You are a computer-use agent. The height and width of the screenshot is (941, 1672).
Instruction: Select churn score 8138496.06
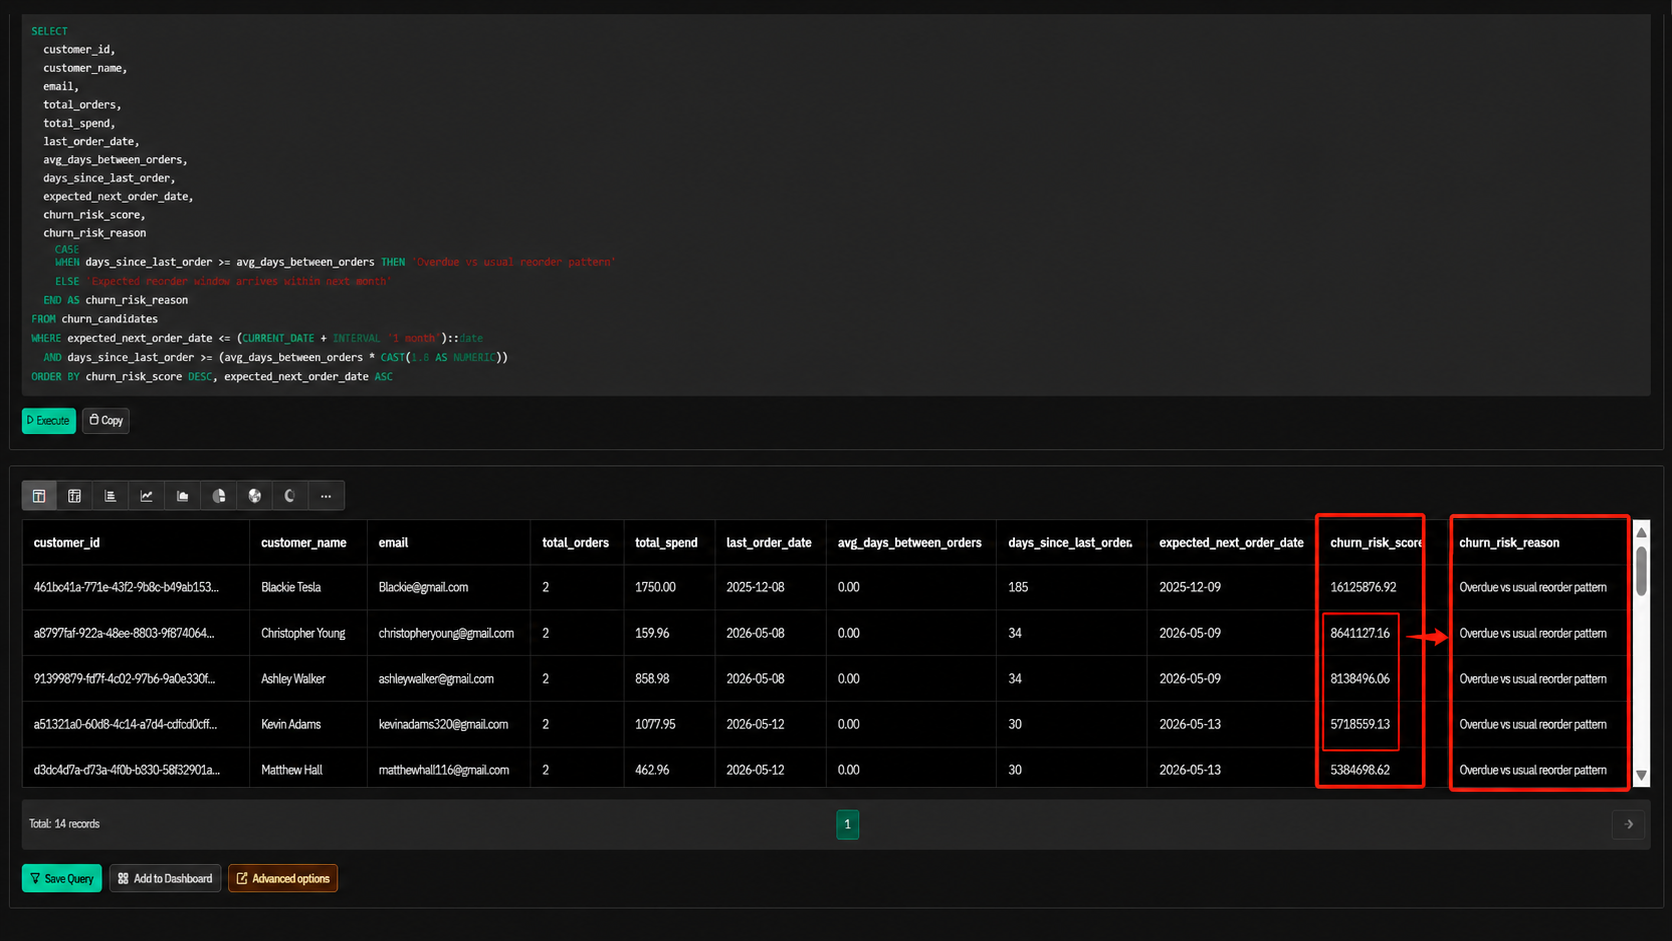pyautogui.click(x=1360, y=679)
